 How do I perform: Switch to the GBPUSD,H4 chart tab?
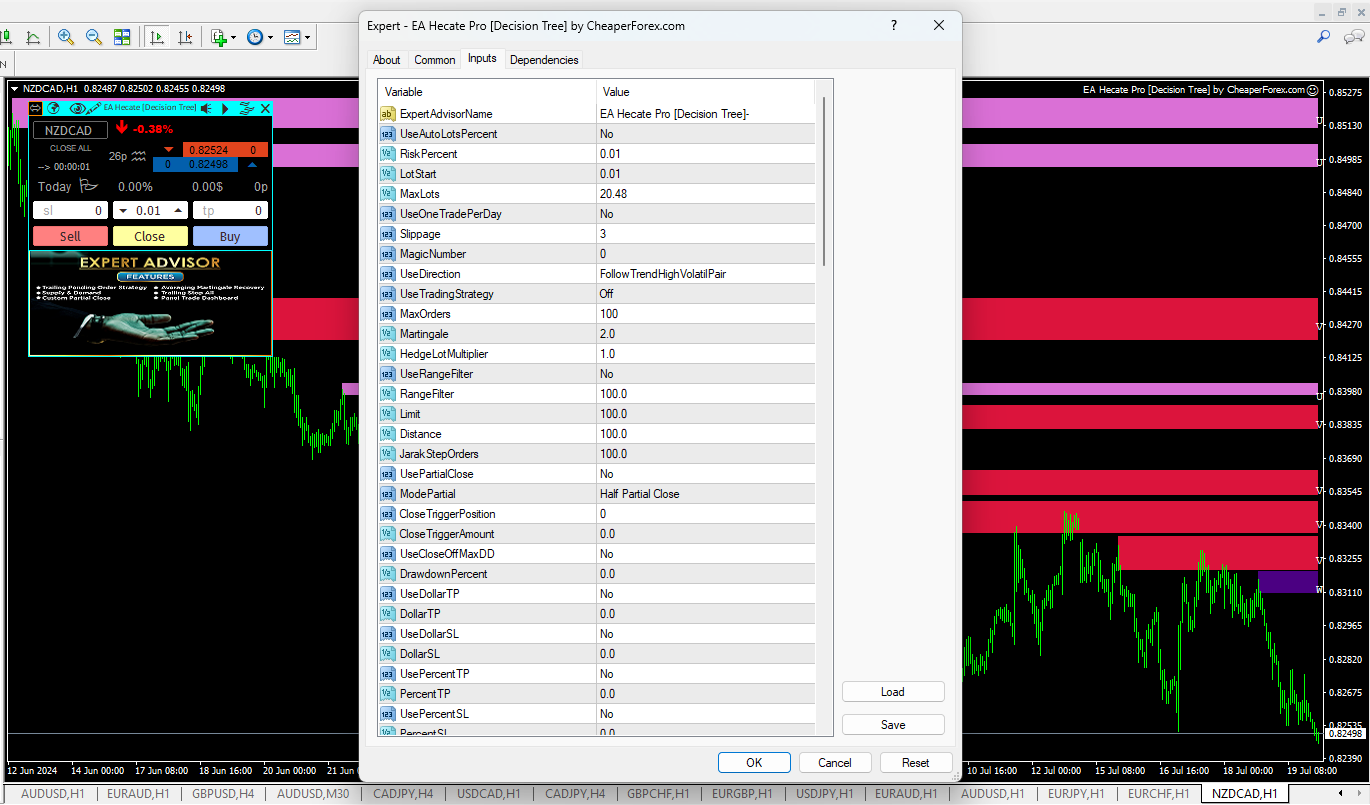pos(223,794)
